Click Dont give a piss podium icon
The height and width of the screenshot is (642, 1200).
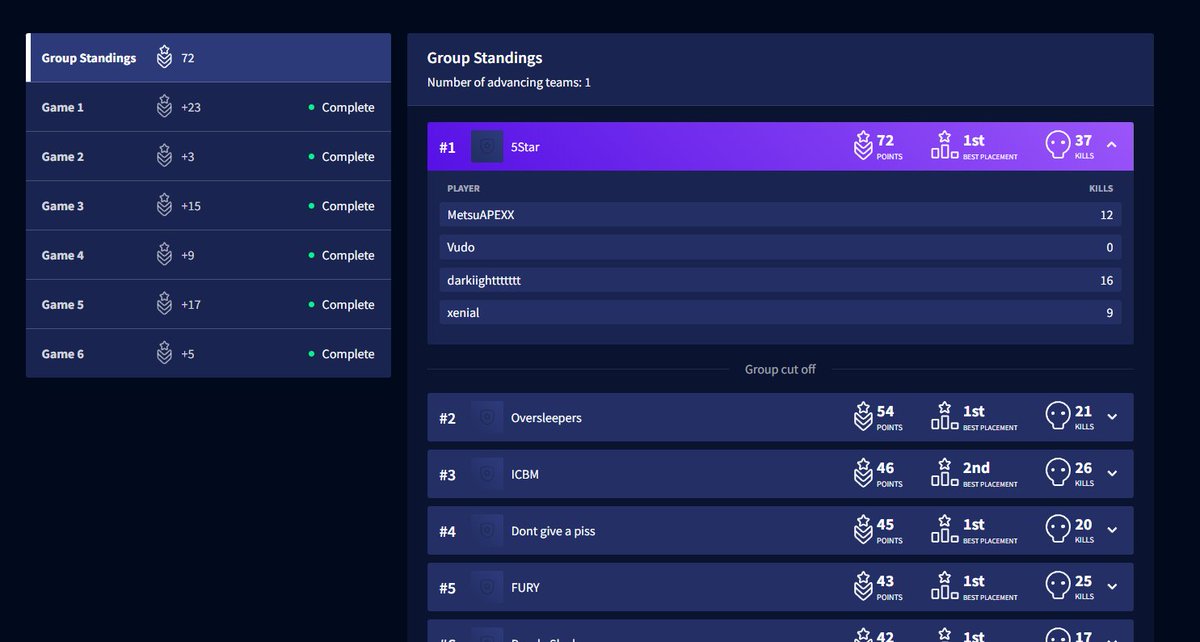(x=945, y=529)
